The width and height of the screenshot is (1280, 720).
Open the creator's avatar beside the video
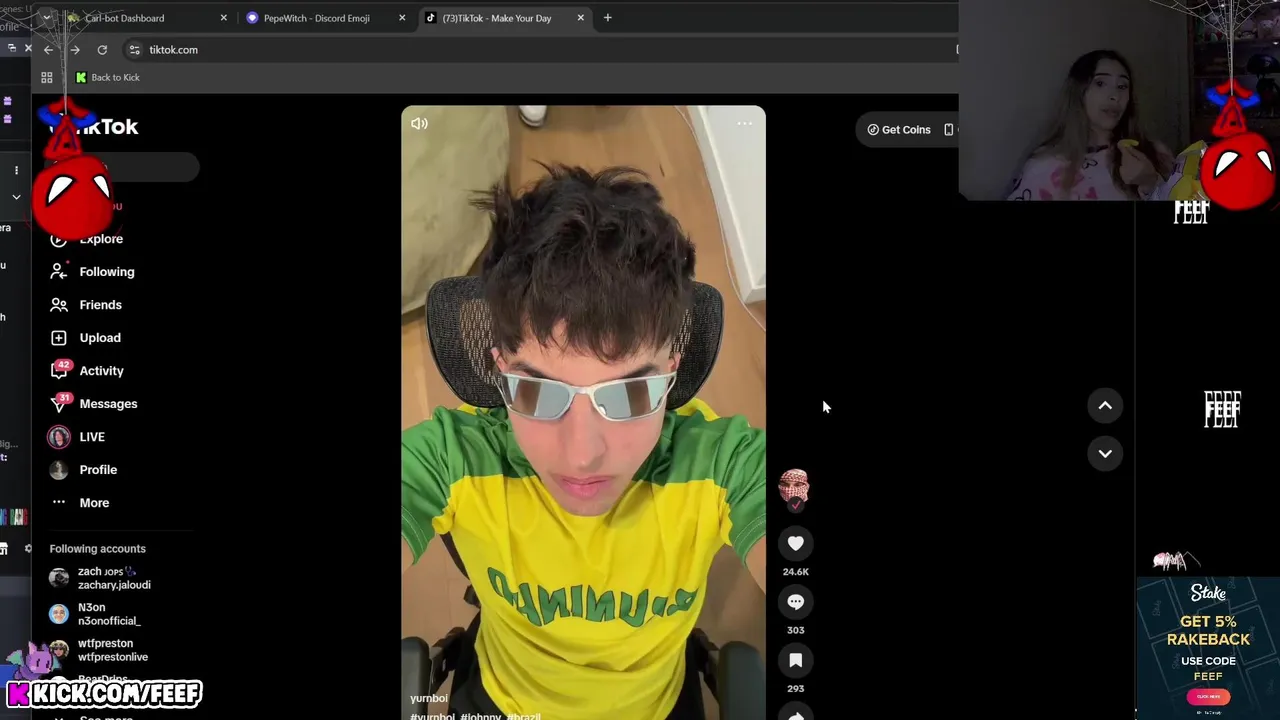794,487
